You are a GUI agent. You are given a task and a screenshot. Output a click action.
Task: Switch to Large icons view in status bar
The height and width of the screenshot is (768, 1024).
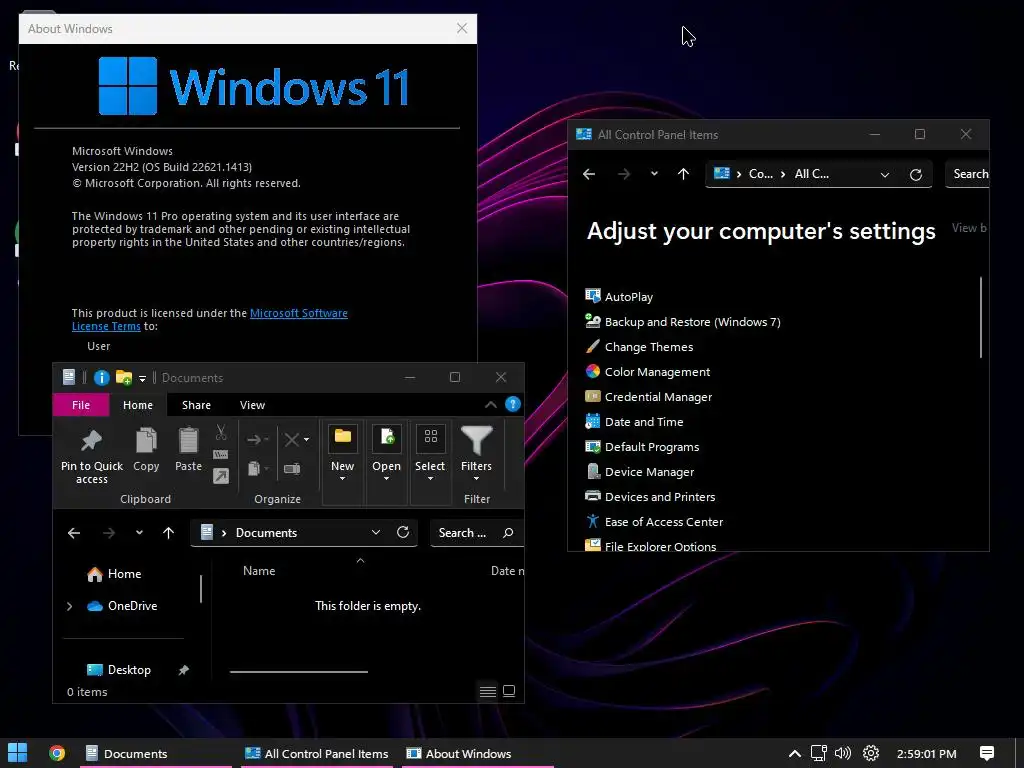tap(509, 691)
